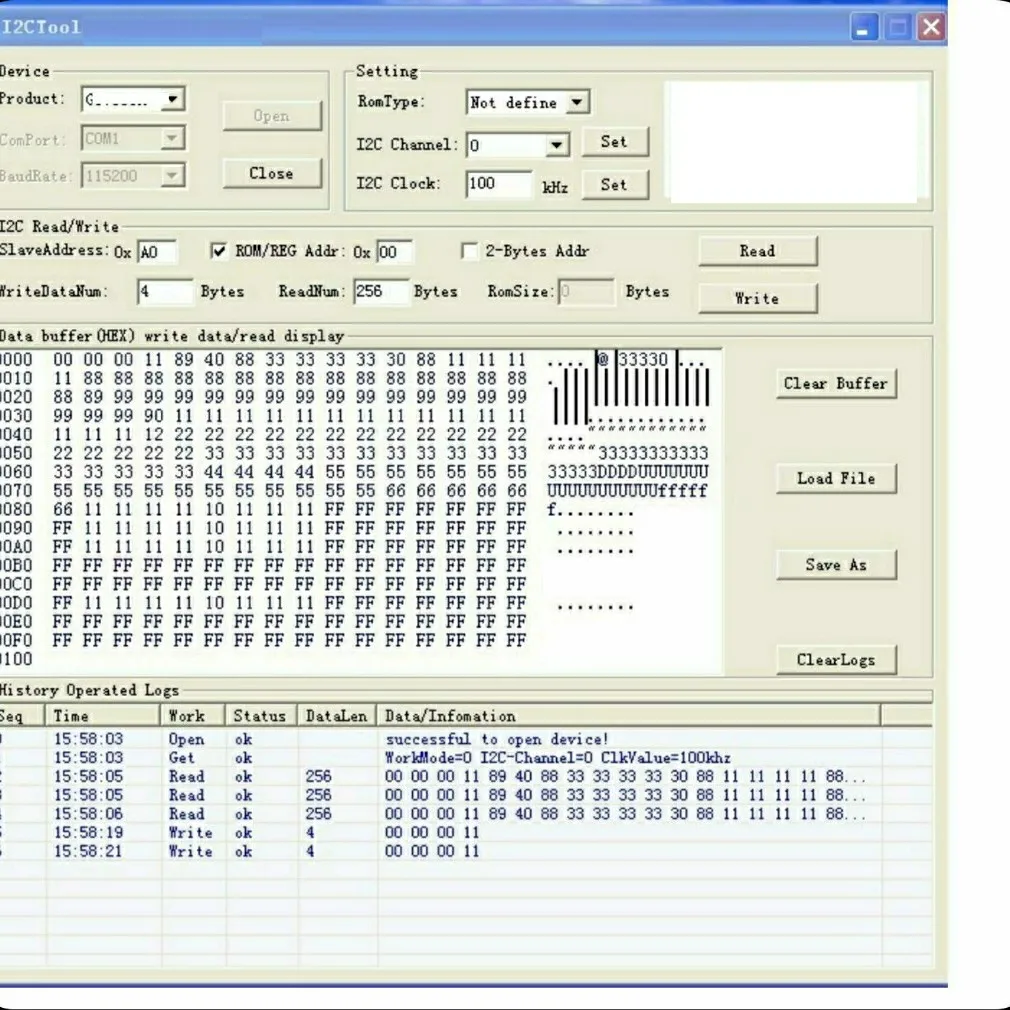1010x1010 pixels.
Task: Click 'successful to open device!' log text
Action: (x=497, y=739)
